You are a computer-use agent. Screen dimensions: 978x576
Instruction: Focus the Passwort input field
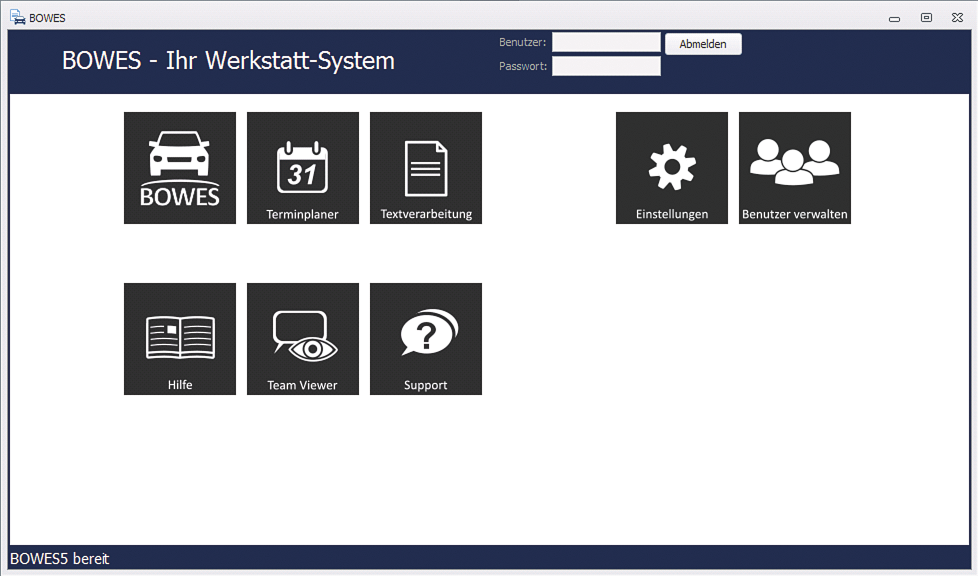(x=606, y=66)
